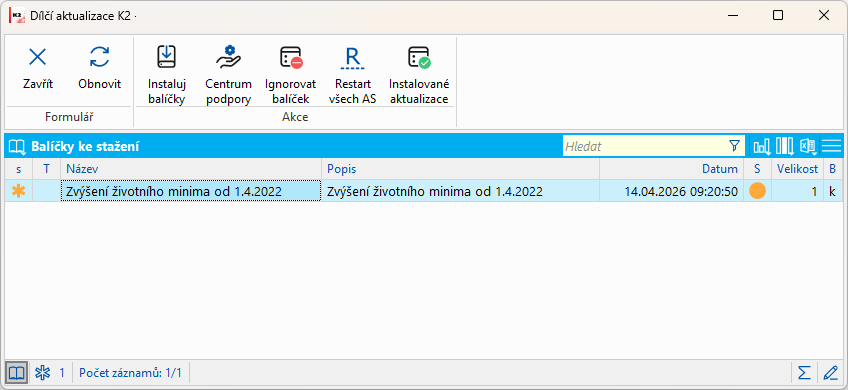
Task: Click the T column header
Action: [x=47, y=169]
